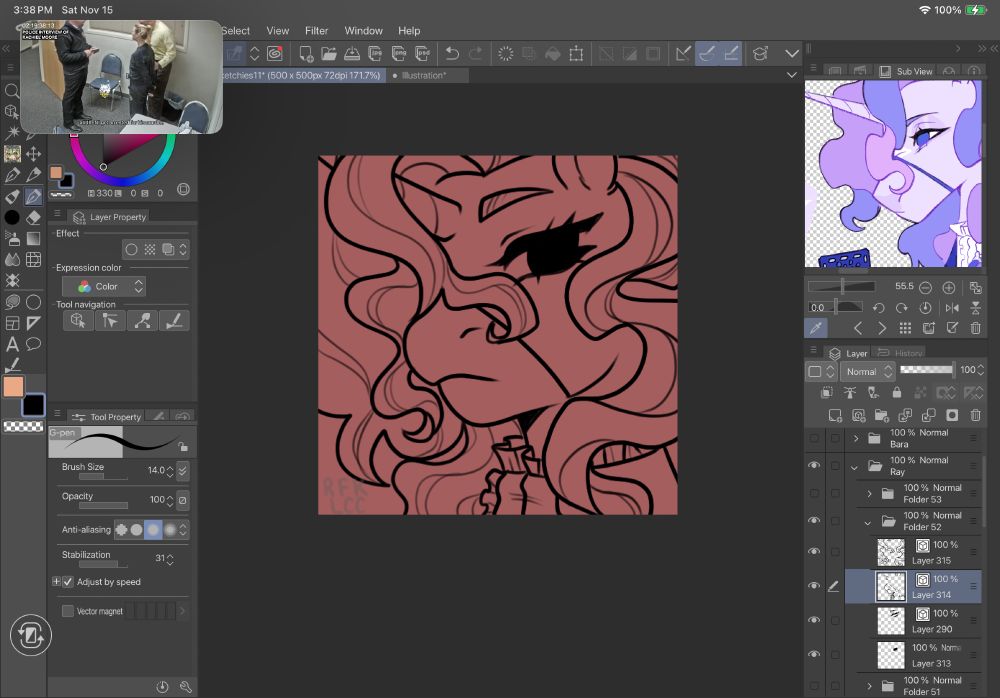
Task: Select the Eraser tool in the toolbox
Action: point(33,217)
